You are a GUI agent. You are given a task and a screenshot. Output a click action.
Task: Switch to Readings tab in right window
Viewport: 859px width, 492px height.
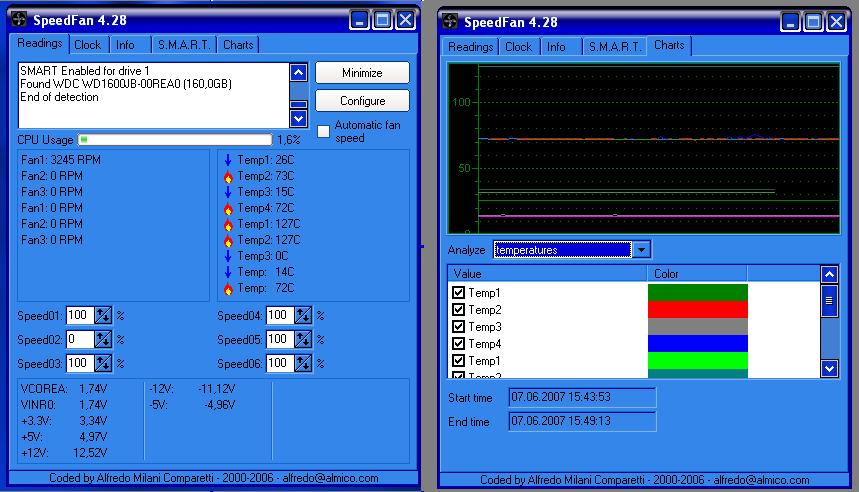pos(471,47)
